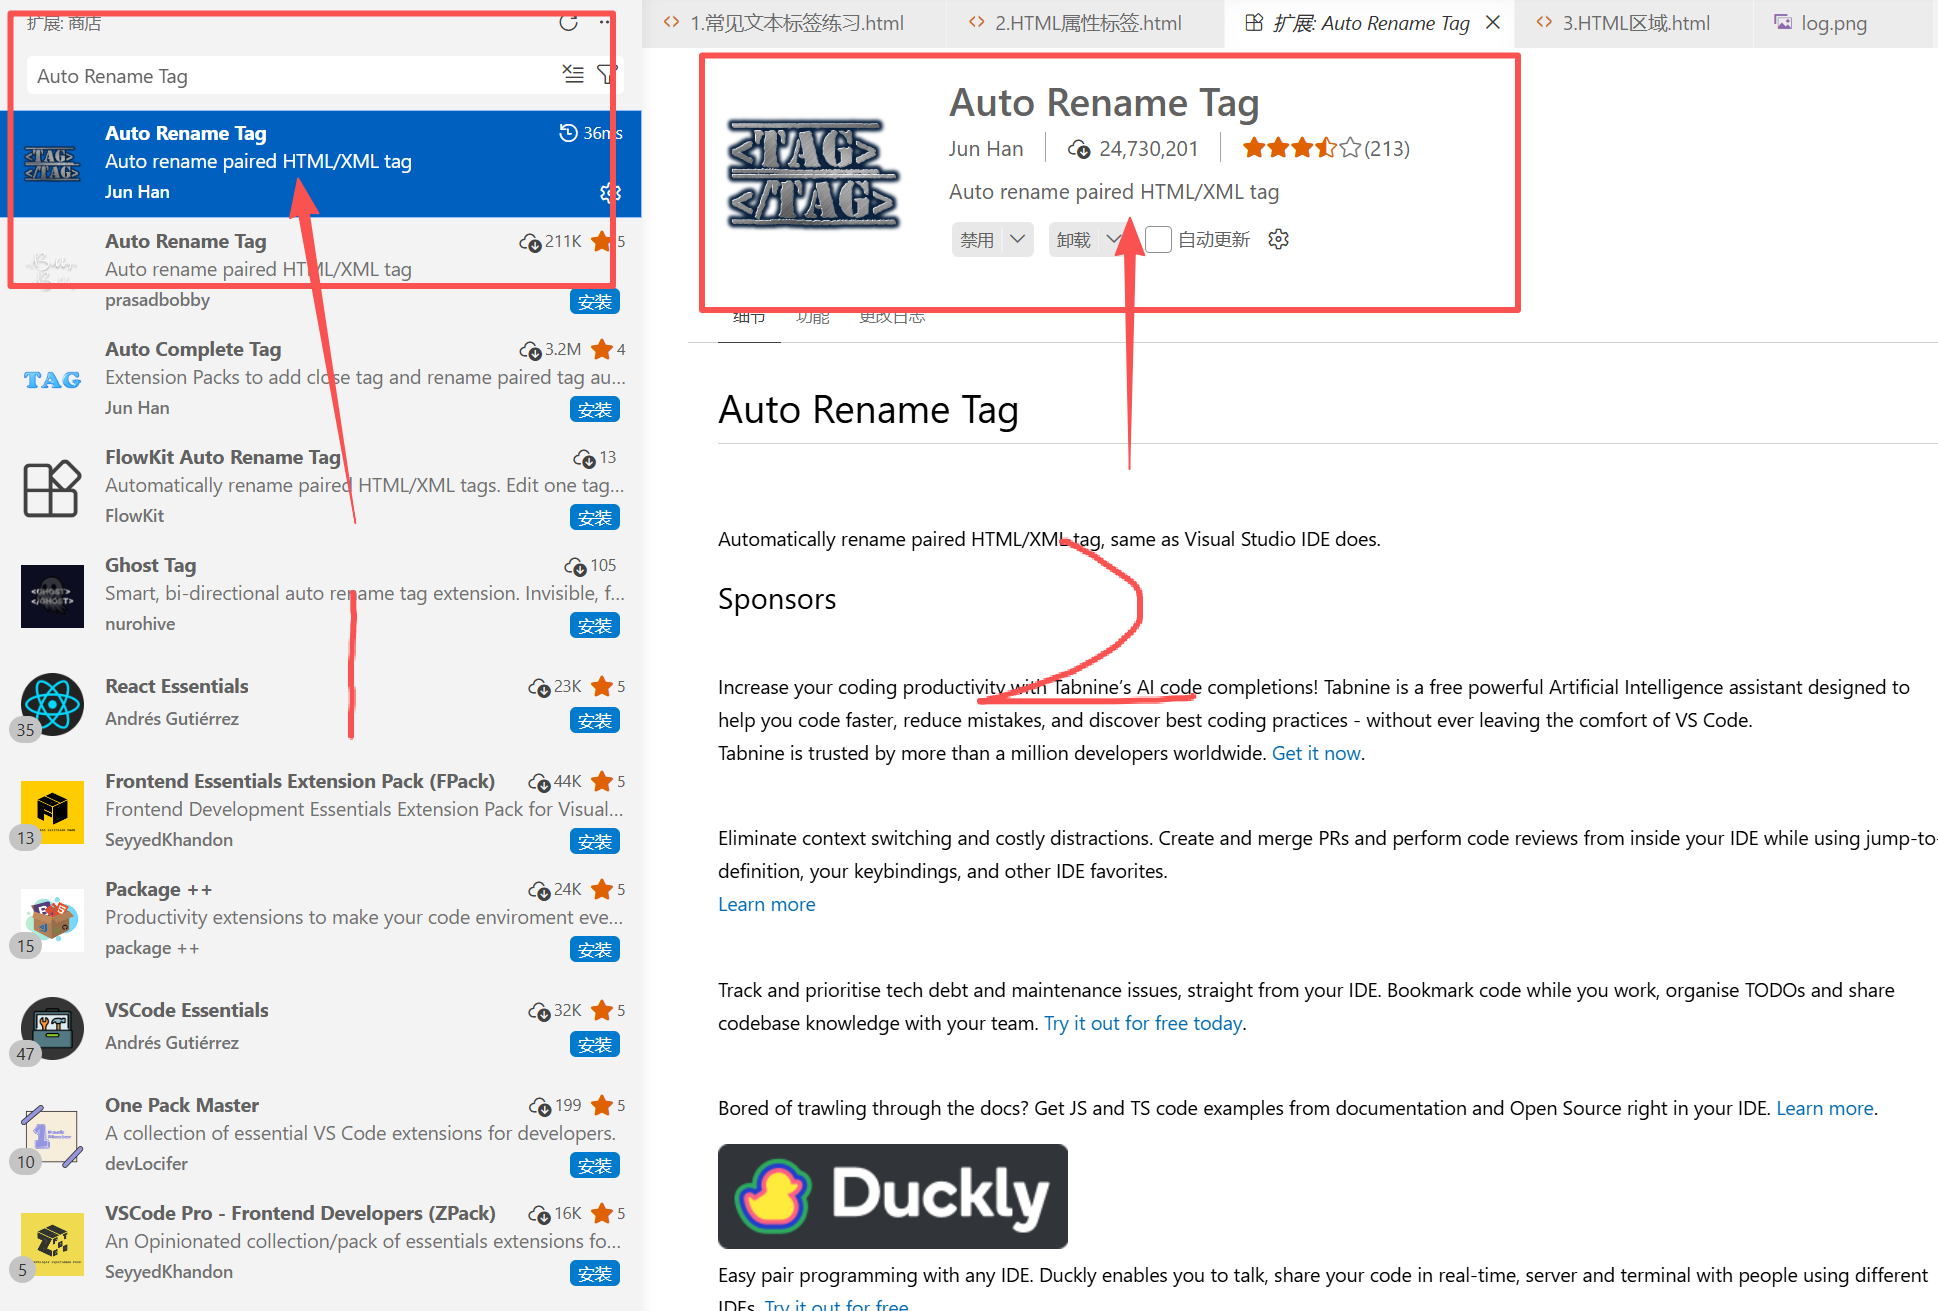
Task: Click Tabnine's Get it now link
Action: (x=1316, y=753)
